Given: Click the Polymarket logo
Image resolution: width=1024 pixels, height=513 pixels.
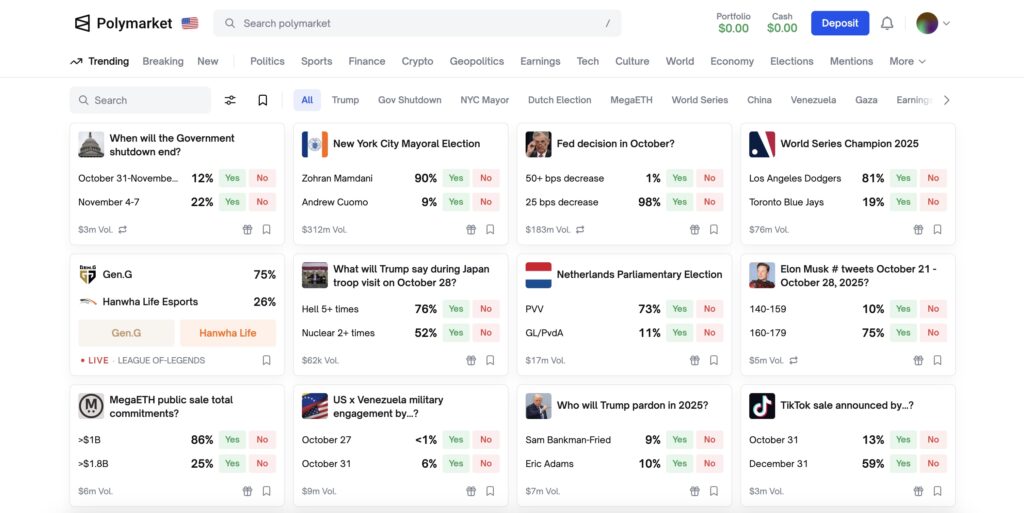Looking at the screenshot, I should point(123,23).
